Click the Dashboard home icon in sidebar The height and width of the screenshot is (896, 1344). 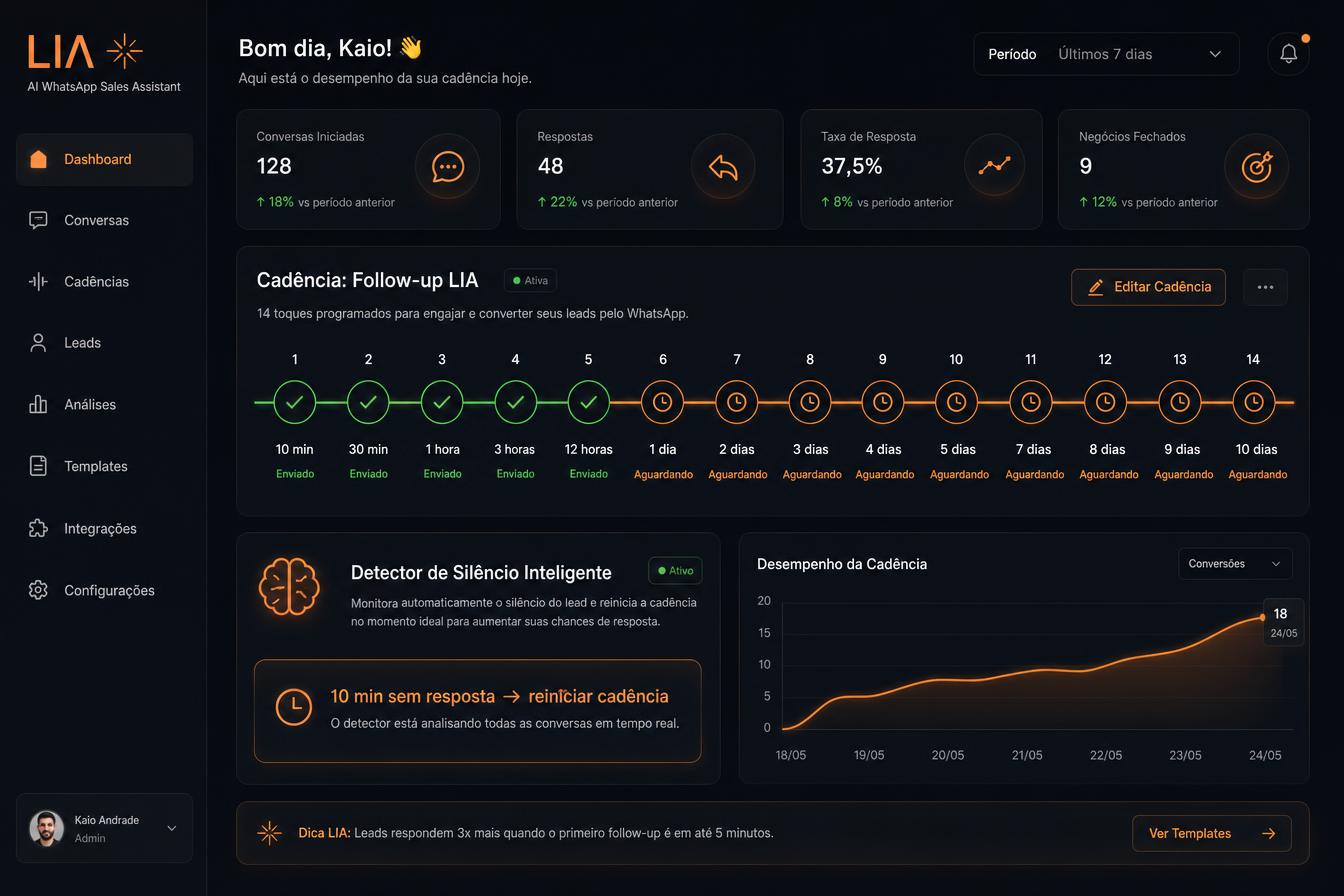38,159
